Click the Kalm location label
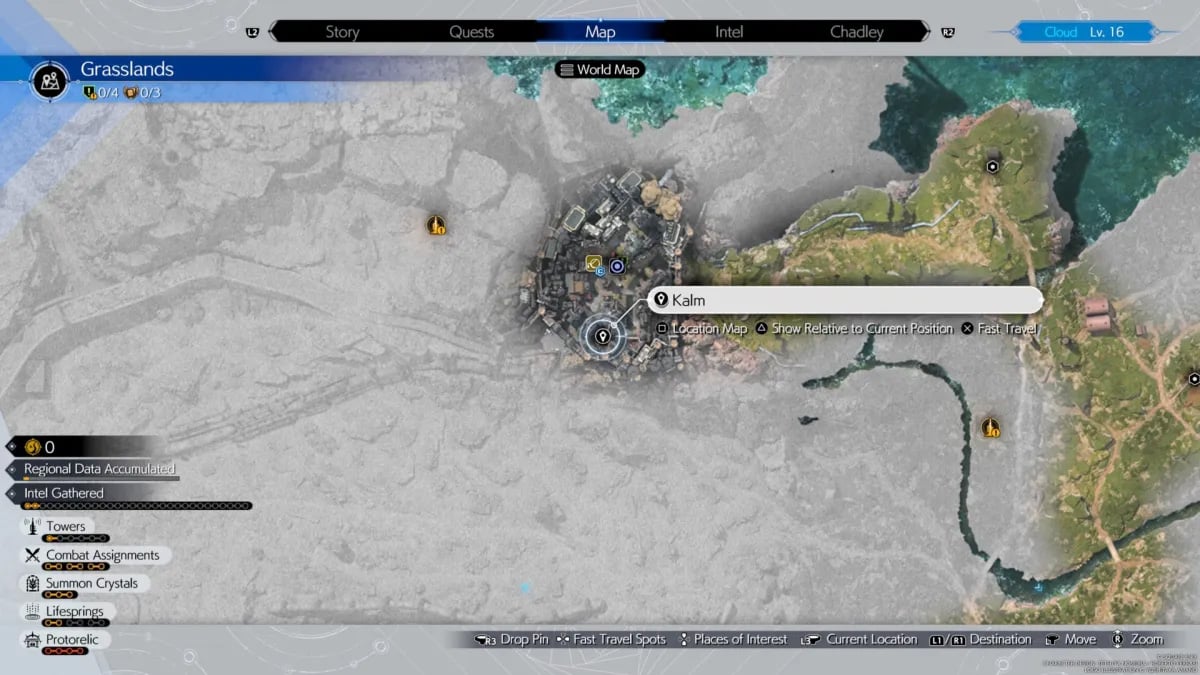Viewport: 1200px width, 675px height. pyautogui.click(x=845, y=300)
